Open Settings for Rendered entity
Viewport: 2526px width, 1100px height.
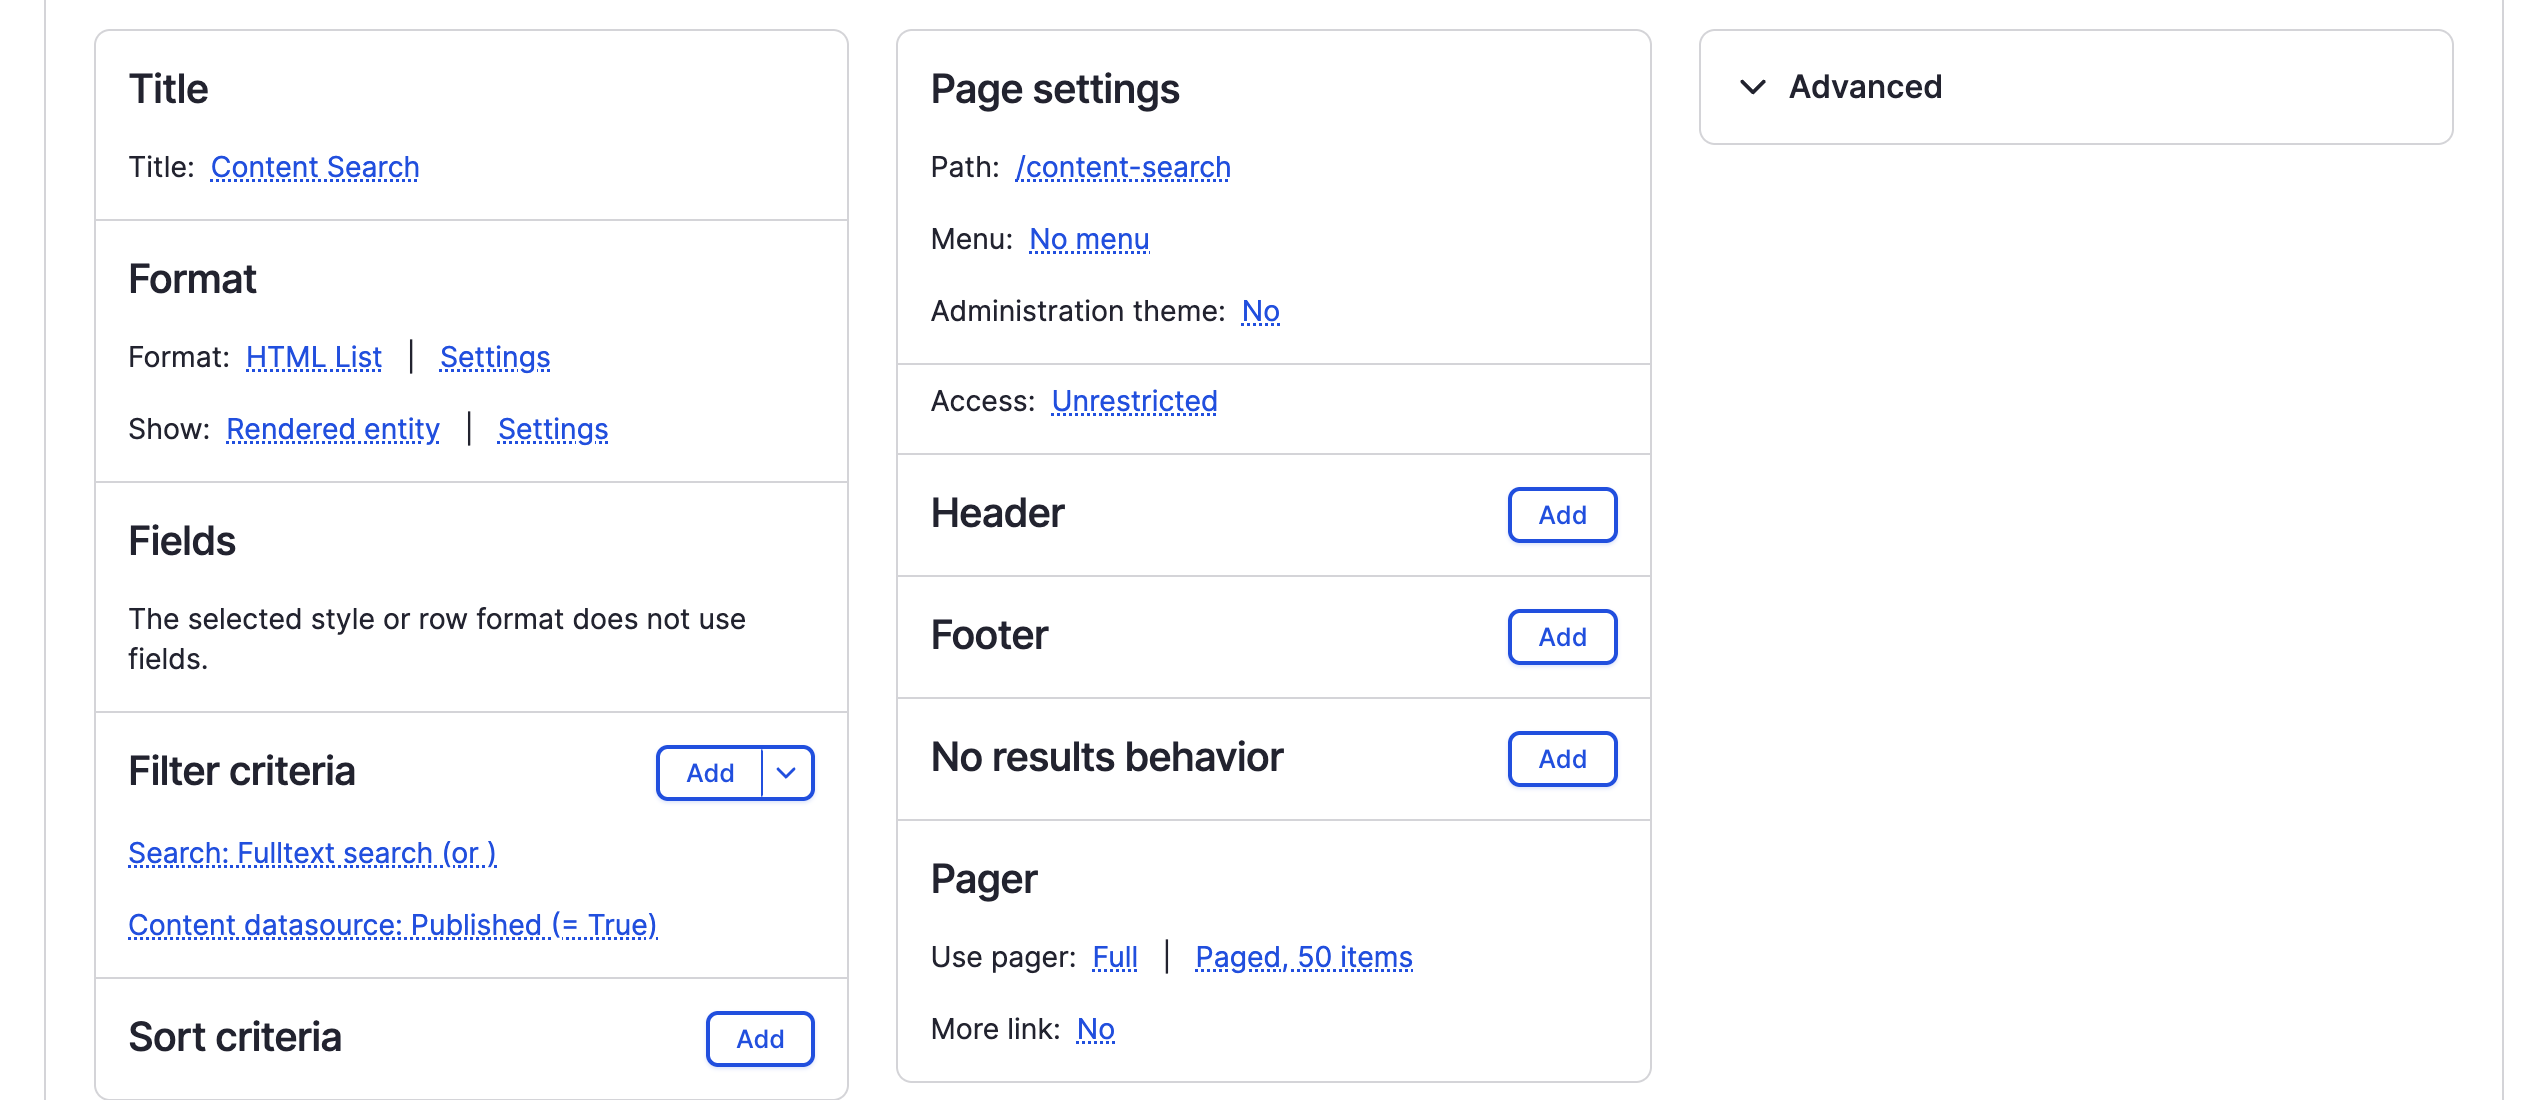(x=552, y=428)
